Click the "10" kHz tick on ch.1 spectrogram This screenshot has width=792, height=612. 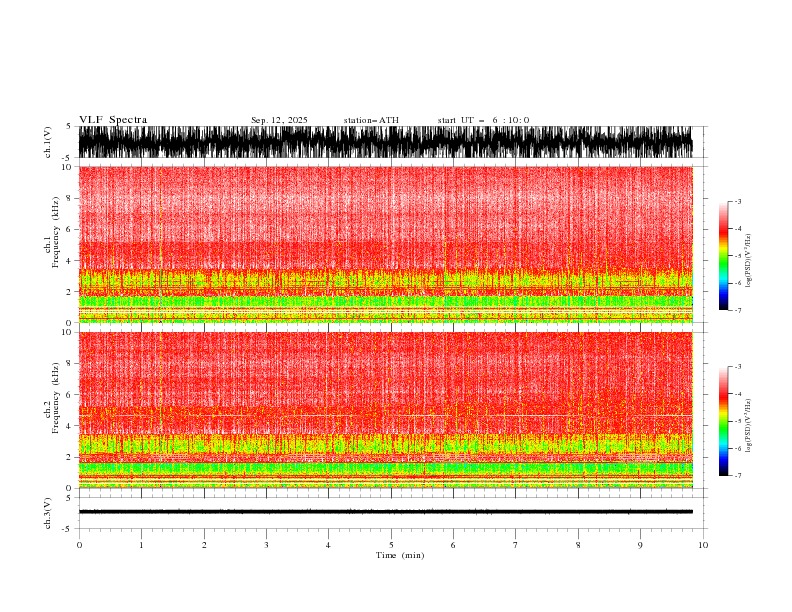tap(67, 167)
